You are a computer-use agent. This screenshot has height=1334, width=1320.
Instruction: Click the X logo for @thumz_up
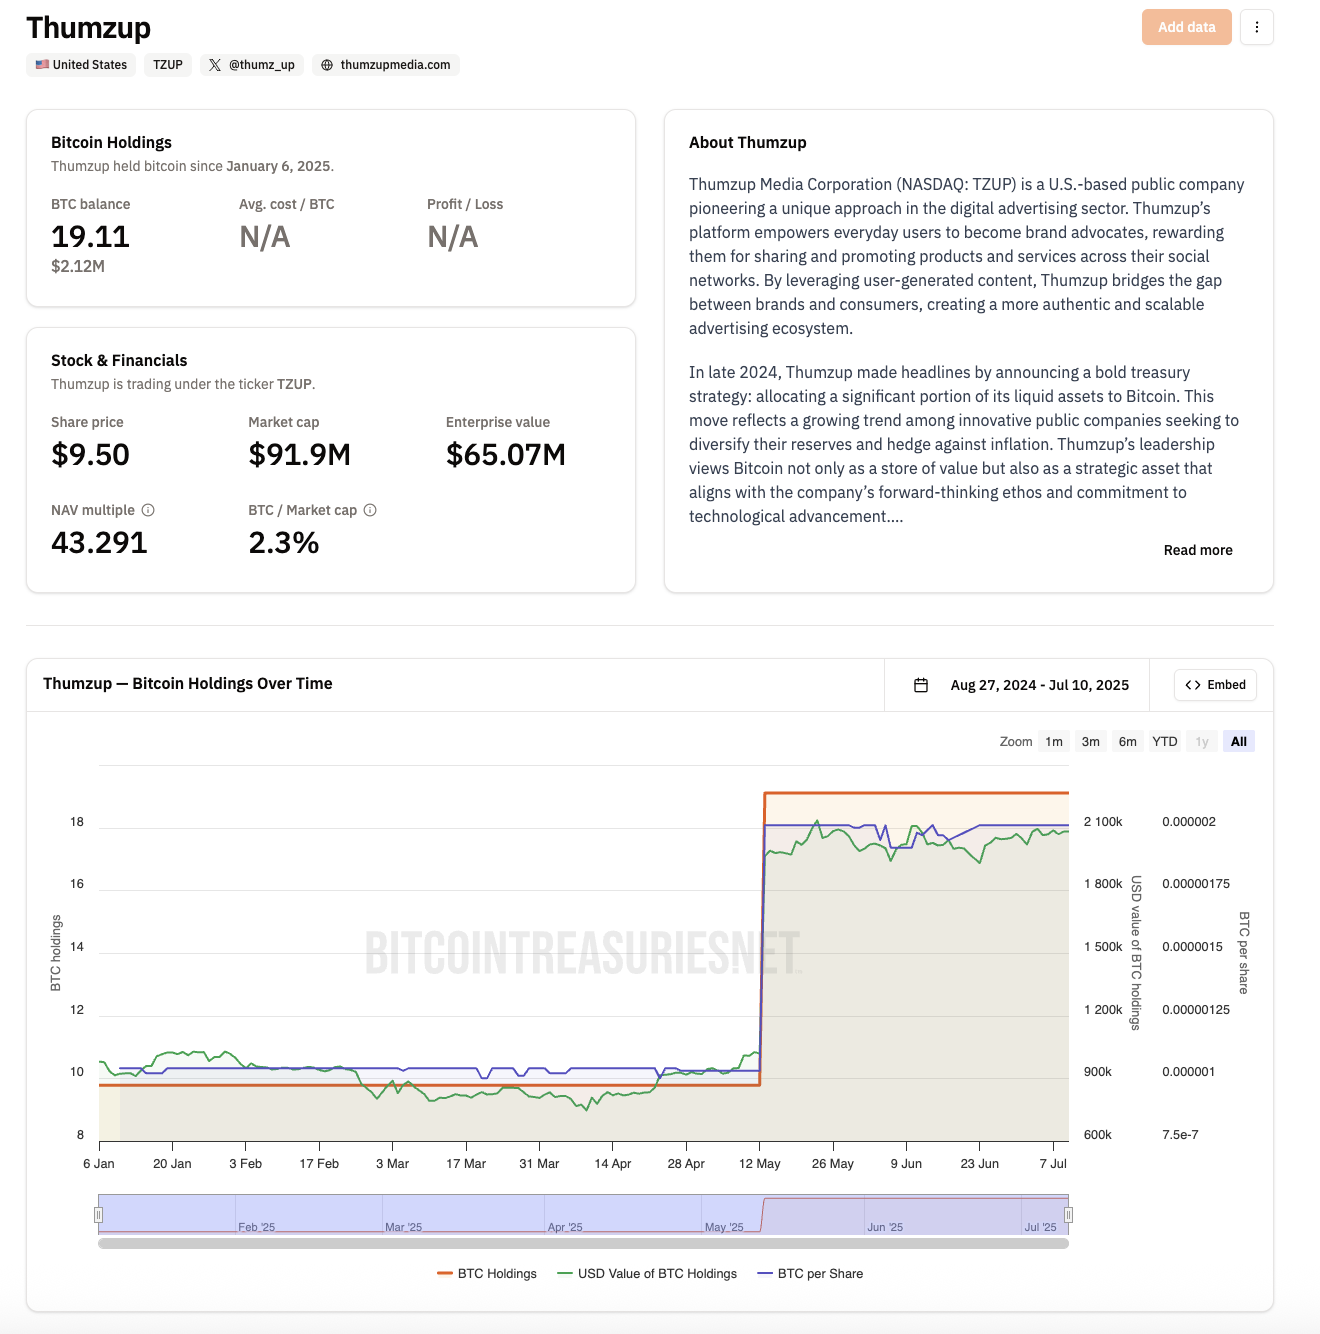[x=215, y=65]
